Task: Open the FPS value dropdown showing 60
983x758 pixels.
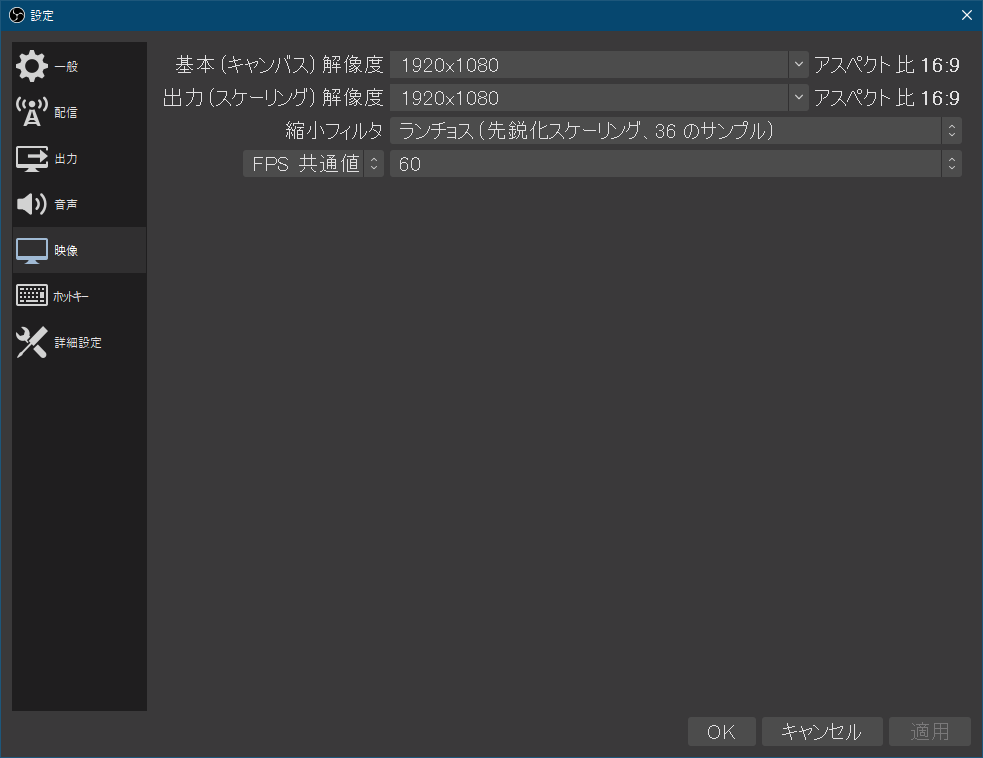Action: point(950,163)
